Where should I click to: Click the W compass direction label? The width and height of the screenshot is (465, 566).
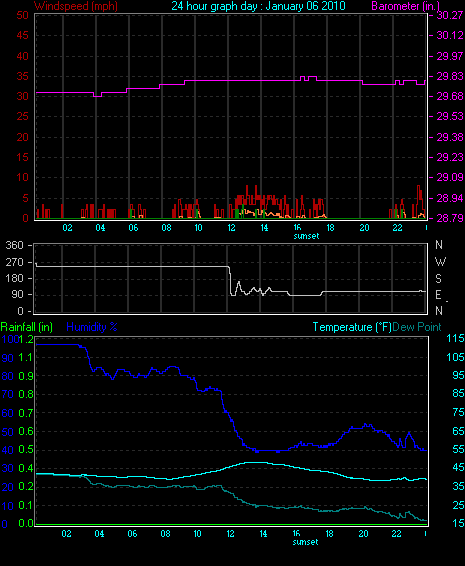point(440,261)
